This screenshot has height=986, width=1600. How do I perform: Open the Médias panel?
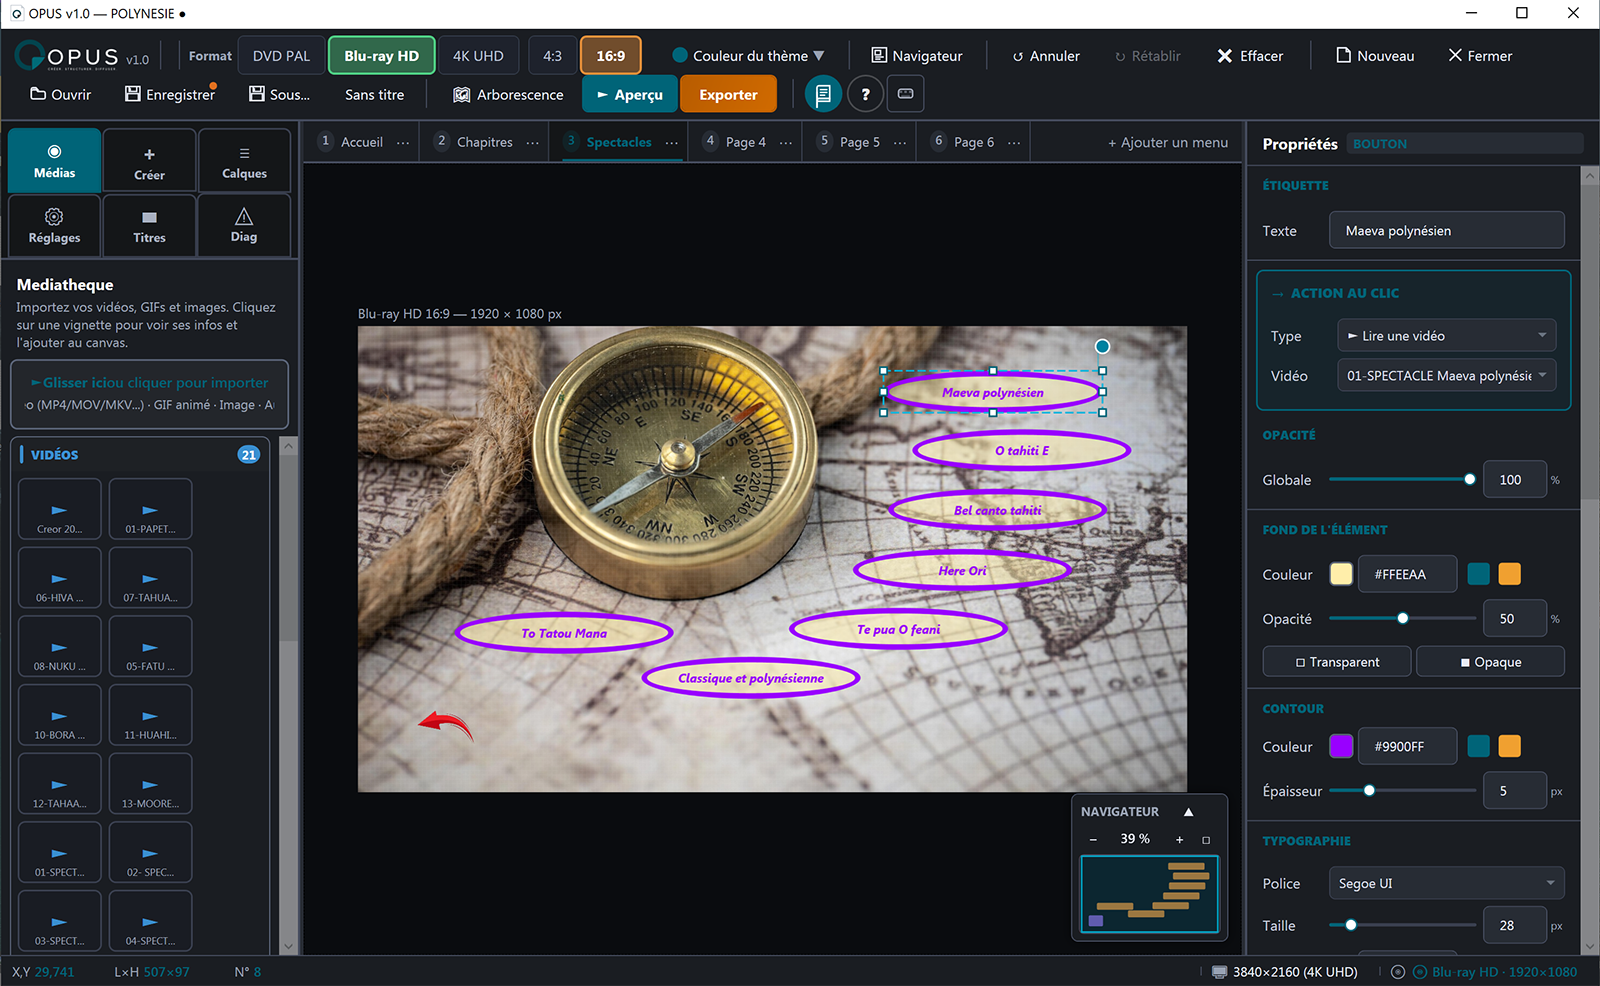coord(54,160)
